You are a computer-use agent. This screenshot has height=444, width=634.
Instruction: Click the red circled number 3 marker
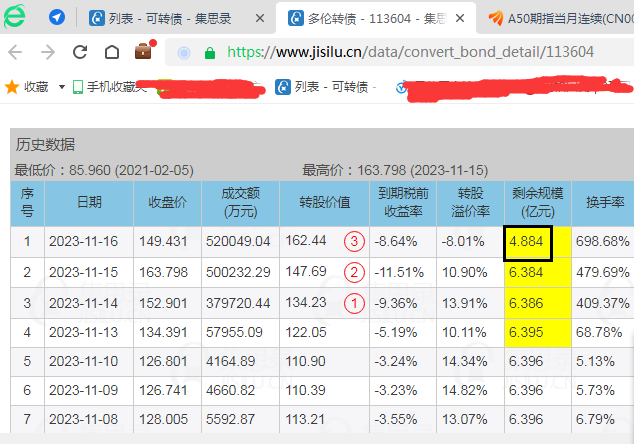coord(354,241)
